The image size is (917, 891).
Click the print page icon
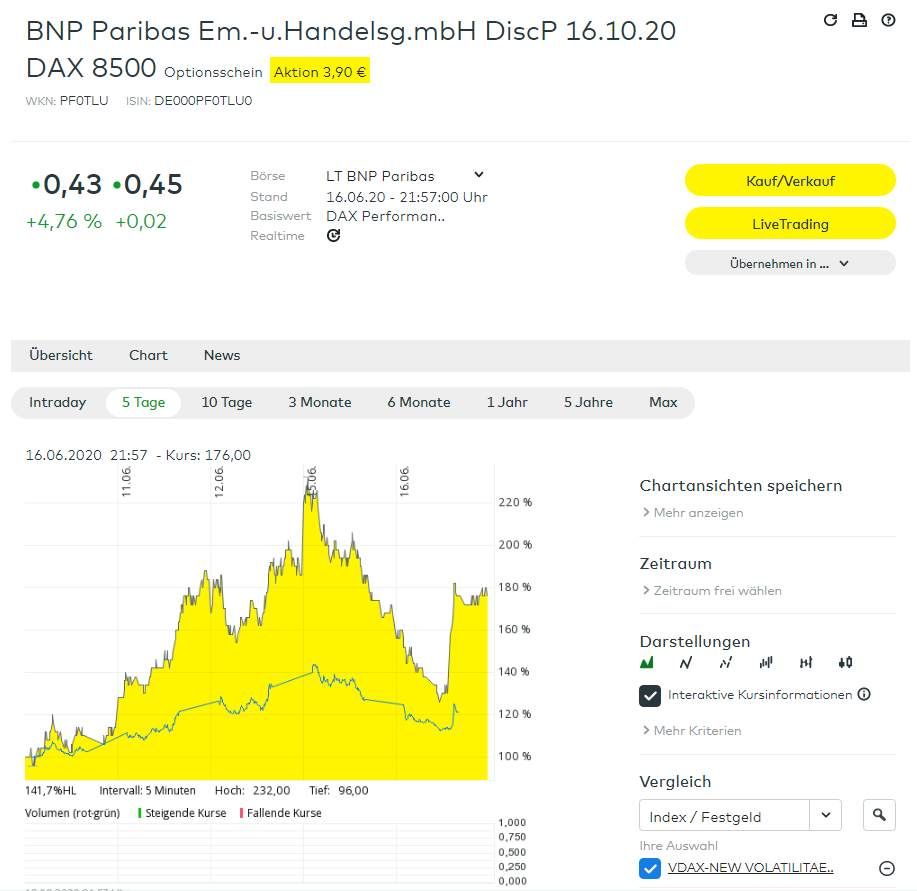(x=859, y=20)
